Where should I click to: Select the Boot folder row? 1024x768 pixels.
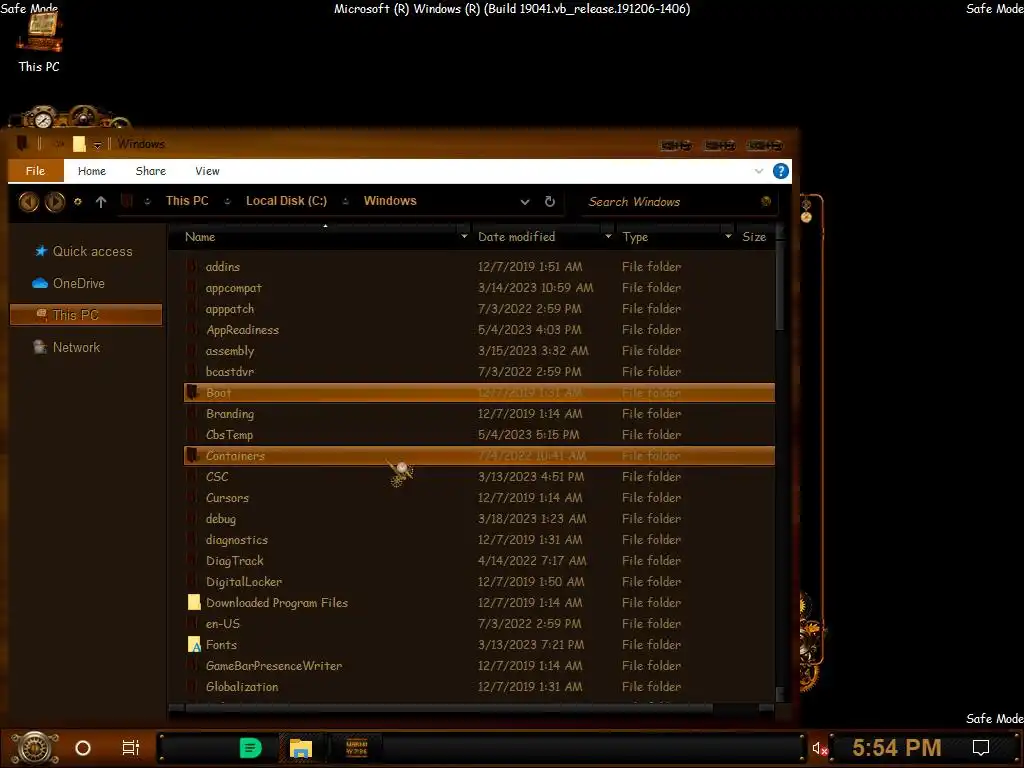pyautogui.click(x=479, y=392)
